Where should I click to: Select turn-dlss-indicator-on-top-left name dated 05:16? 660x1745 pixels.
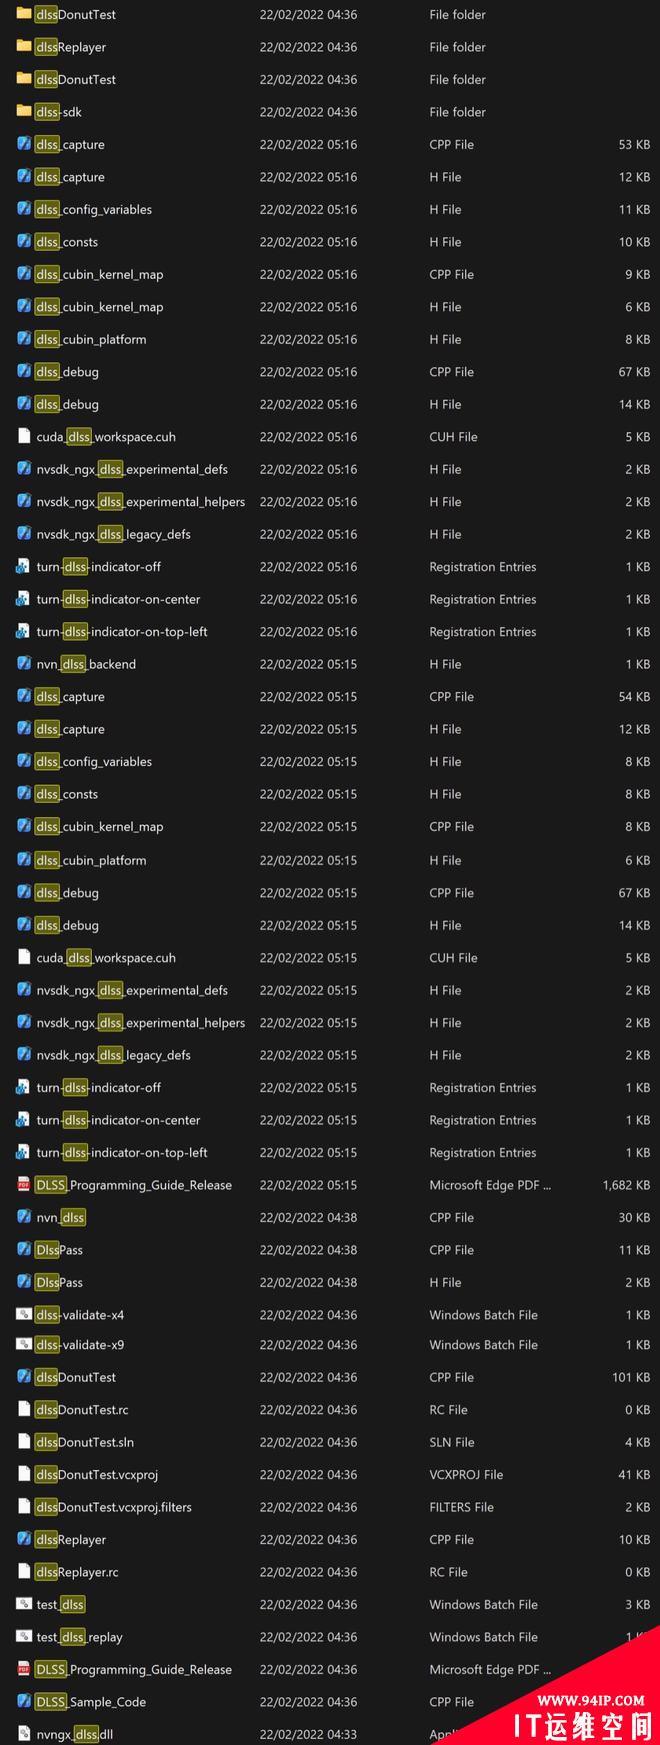pos(122,632)
